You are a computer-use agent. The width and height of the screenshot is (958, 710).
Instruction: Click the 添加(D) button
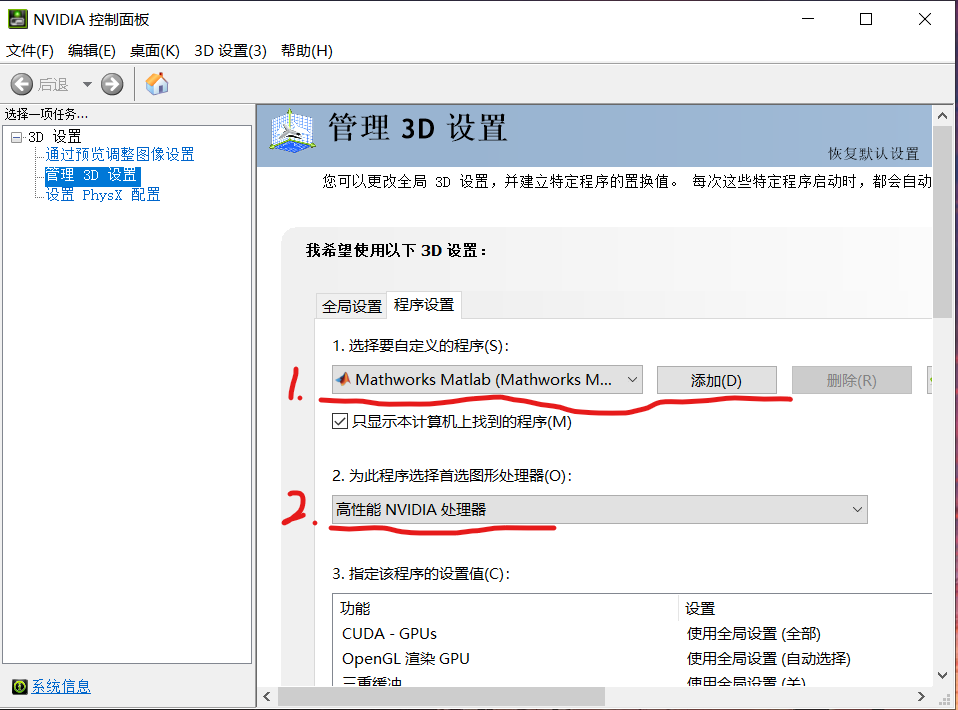click(x=717, y=381)
